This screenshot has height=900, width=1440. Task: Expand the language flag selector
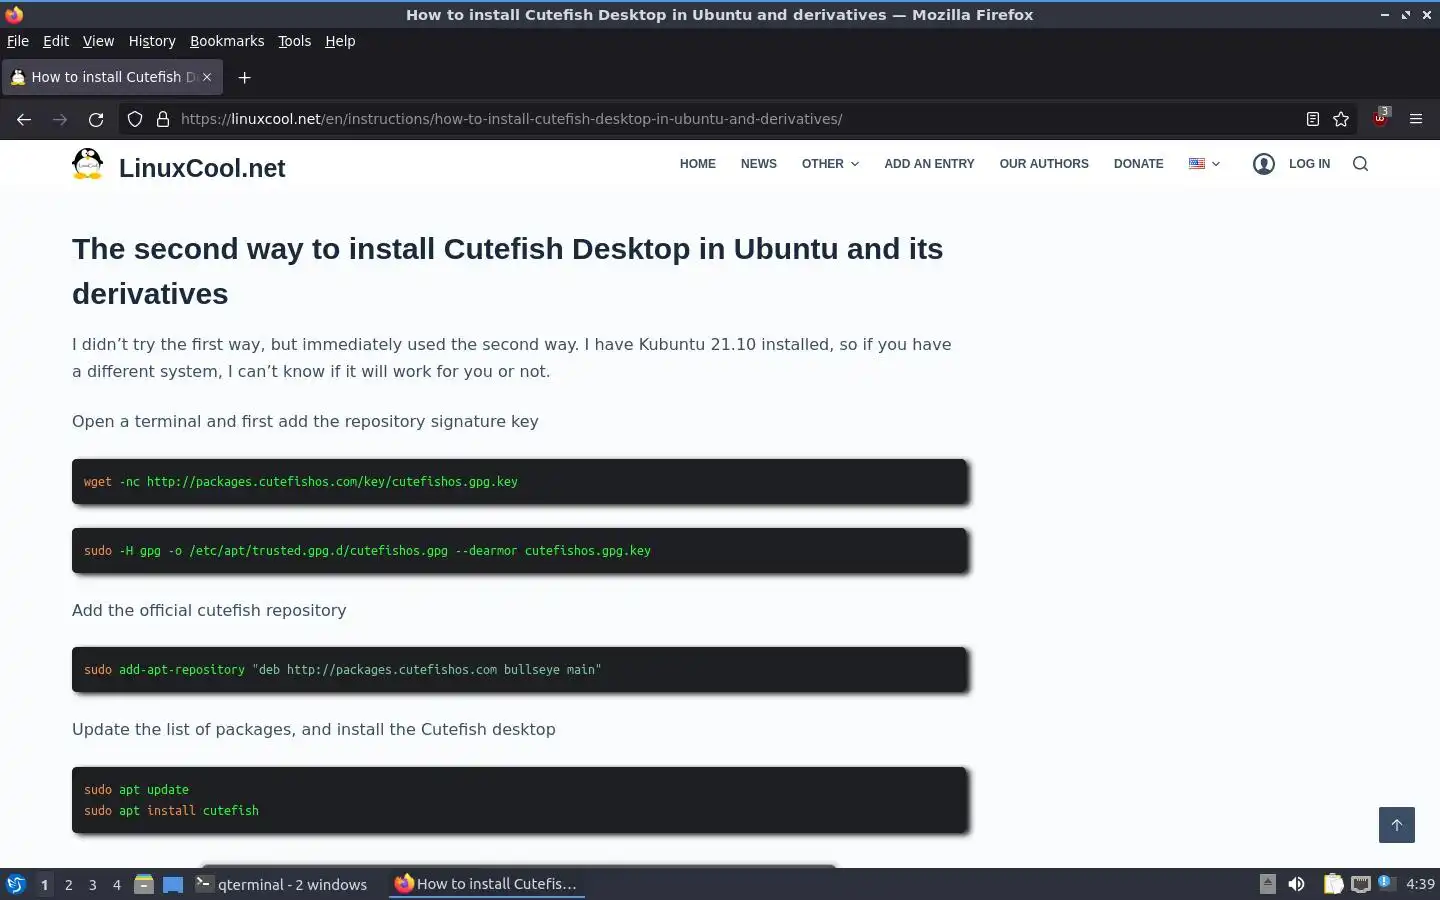tap(1204, 164)
